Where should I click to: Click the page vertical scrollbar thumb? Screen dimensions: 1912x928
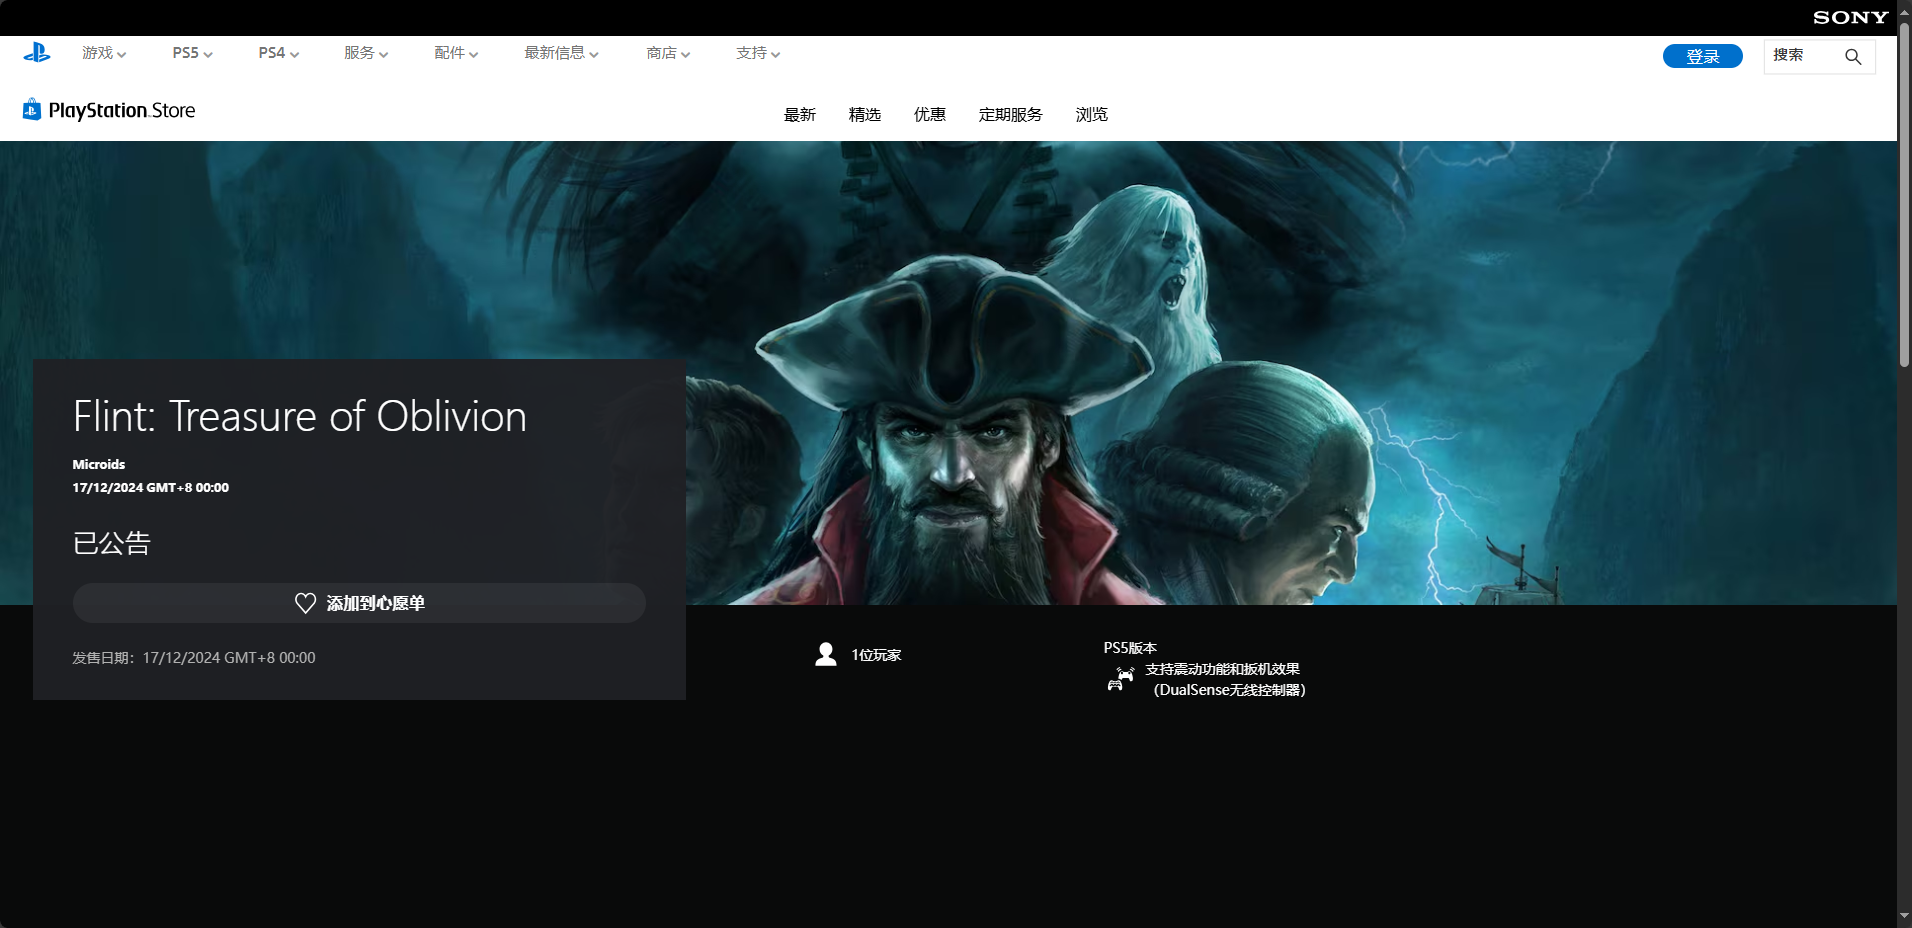pyautogui.click(x=1904, y=195)
